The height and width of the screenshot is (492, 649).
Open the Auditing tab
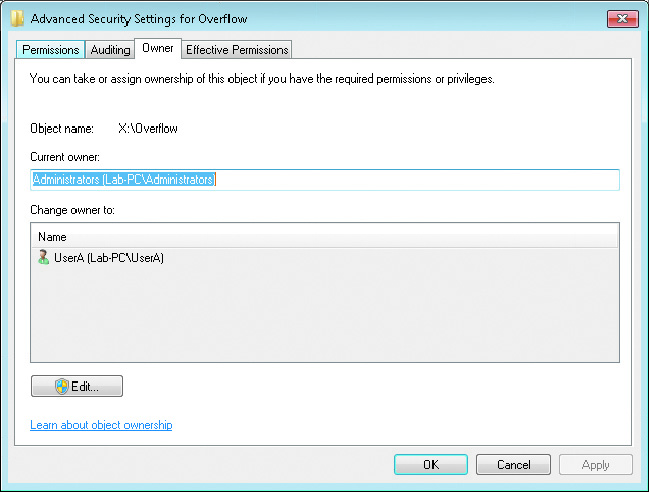tap(110, 50)
